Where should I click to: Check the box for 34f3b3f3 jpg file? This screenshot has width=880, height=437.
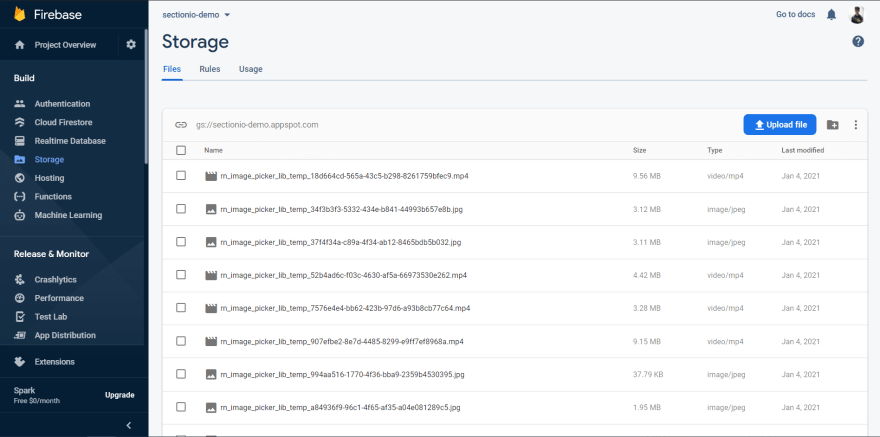181,209
